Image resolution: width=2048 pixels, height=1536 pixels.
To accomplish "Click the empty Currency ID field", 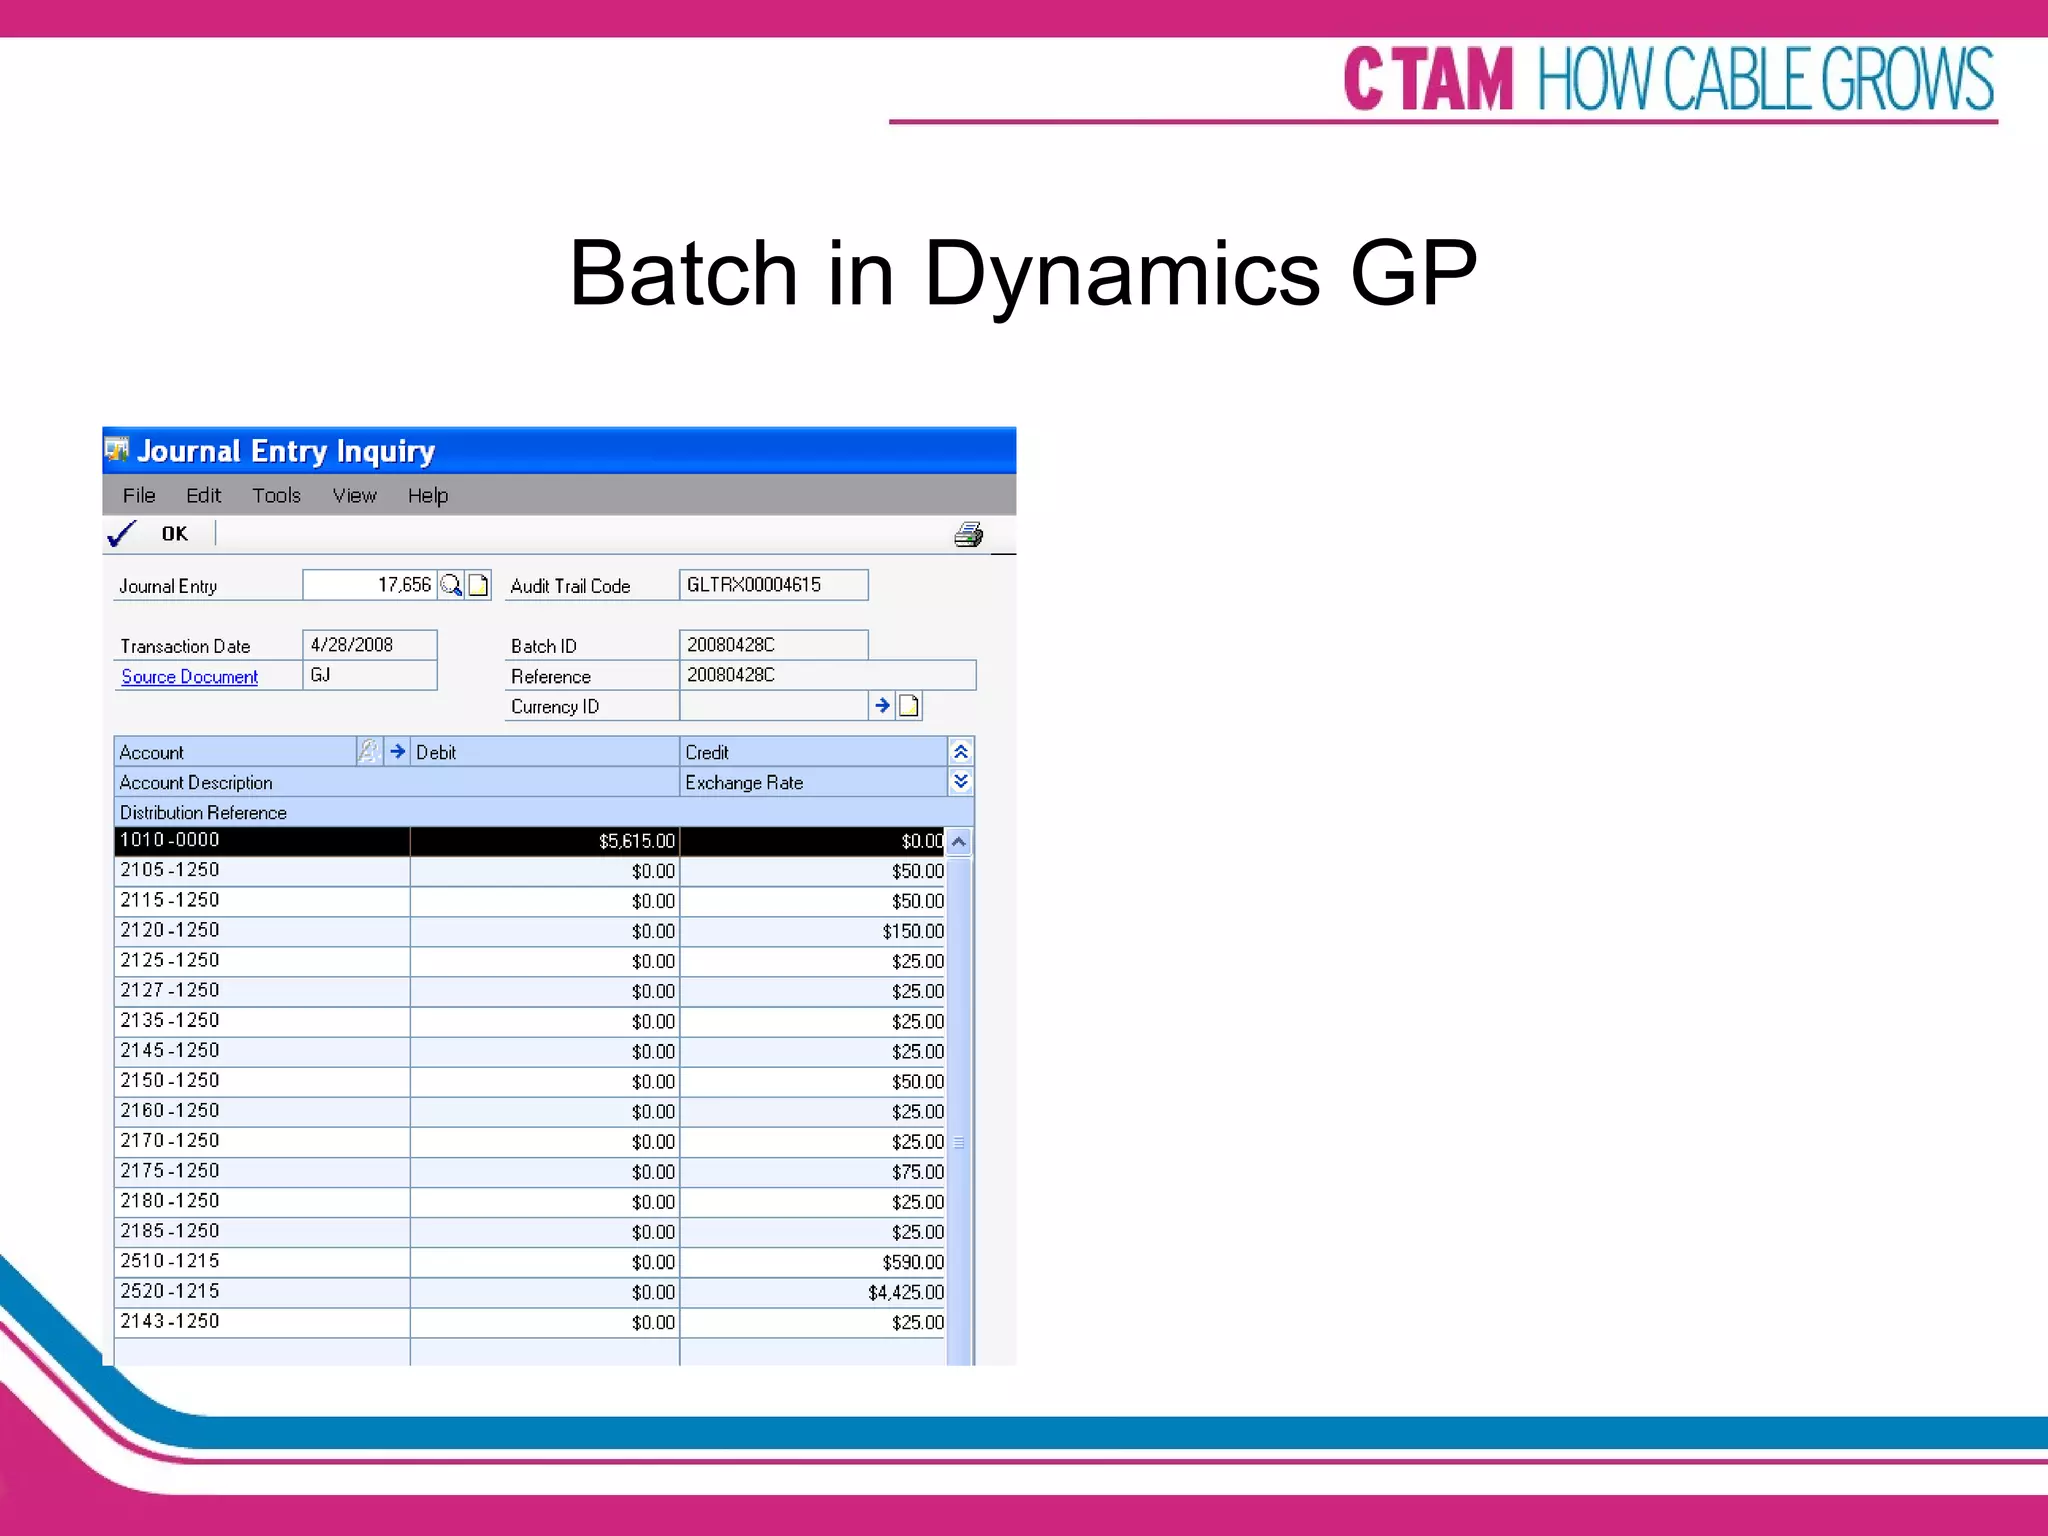I will click(x=773, y=706).
